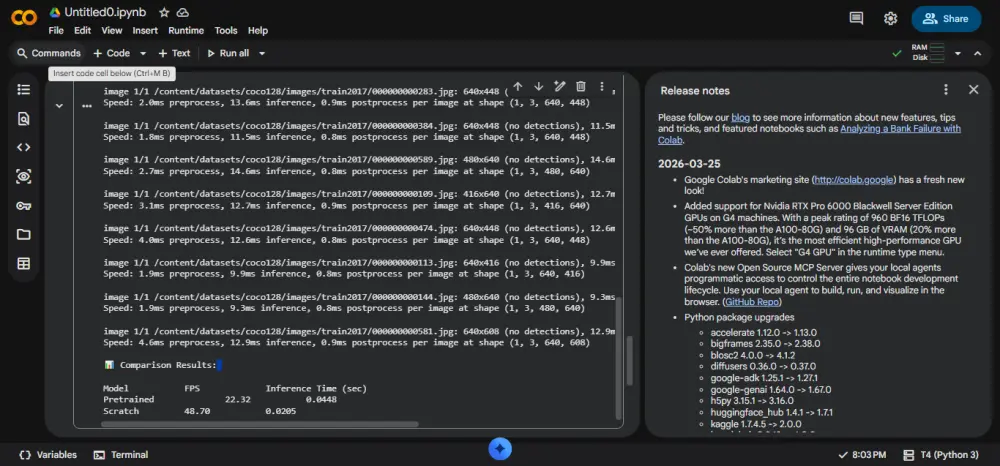The width and height of the screenshot is (1000, 466).
Task: Open the settings gear
Action: coord(891,18)
